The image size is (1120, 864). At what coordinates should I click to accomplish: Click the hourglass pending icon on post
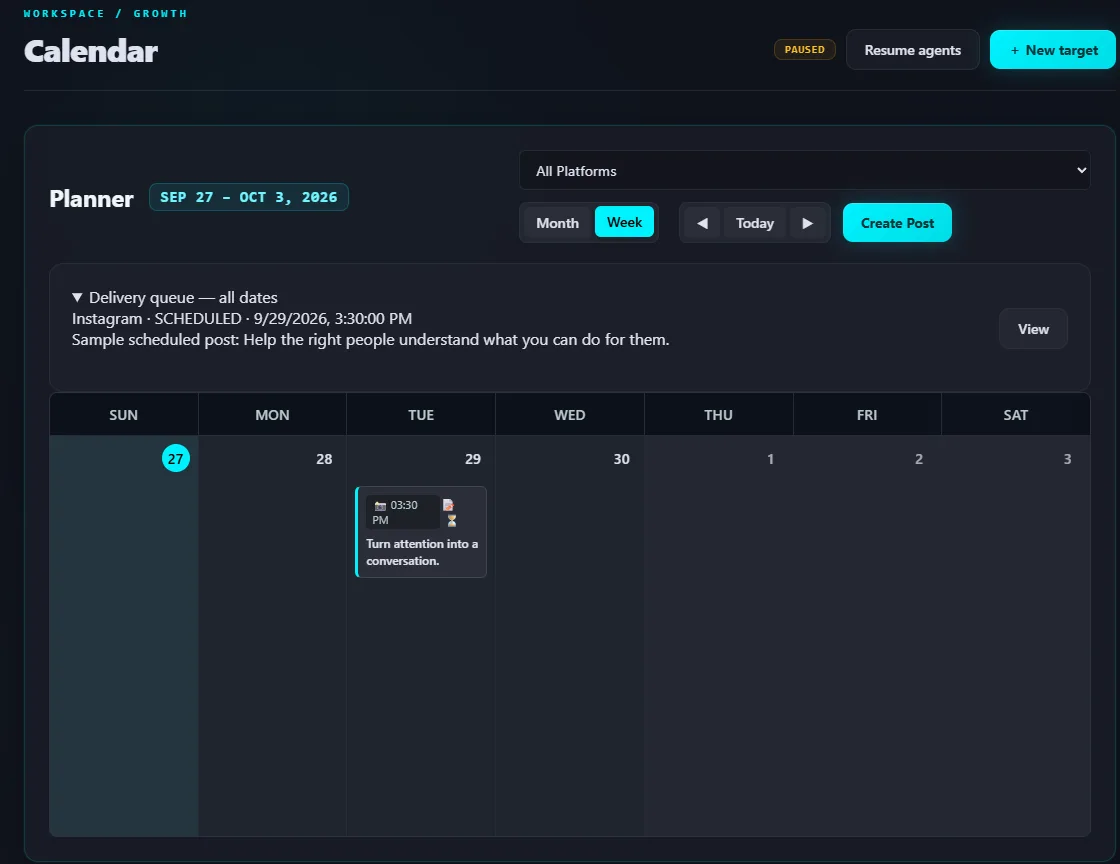(x=451, y=521)
